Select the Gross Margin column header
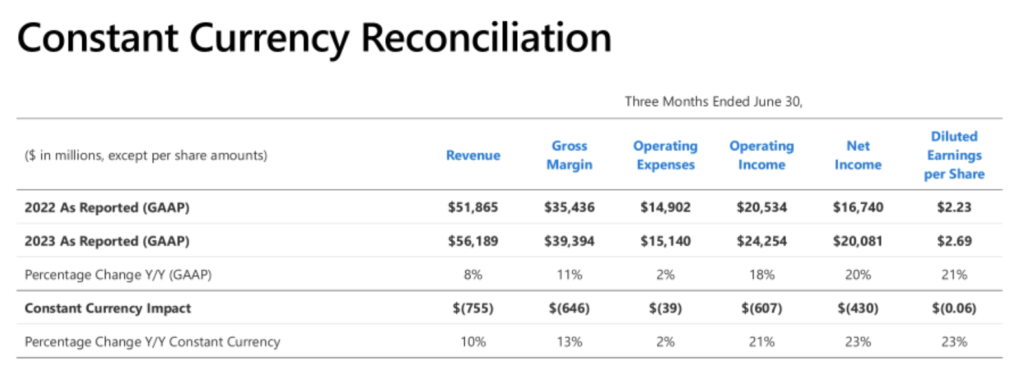The image size is (1024, 384). (569, 155)
